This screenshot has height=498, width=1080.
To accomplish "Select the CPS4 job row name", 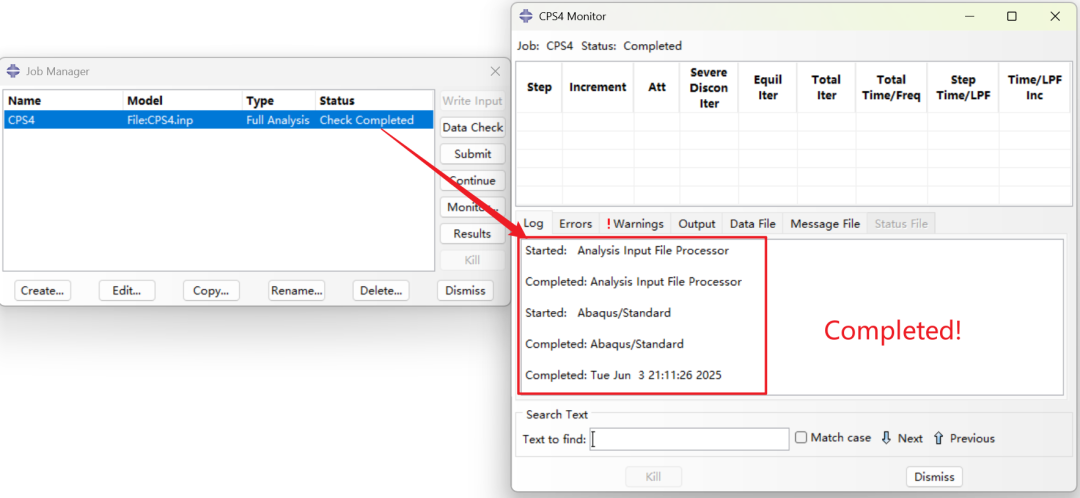I will 19,120.
